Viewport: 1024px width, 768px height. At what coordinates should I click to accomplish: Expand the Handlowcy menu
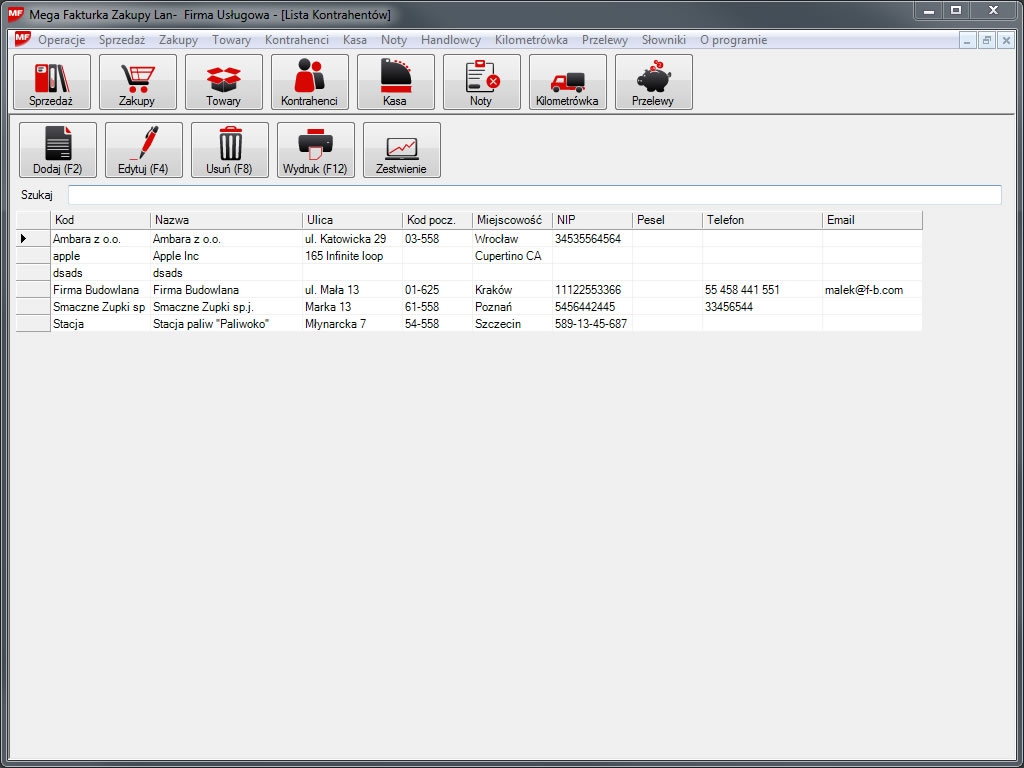(451, 40)
